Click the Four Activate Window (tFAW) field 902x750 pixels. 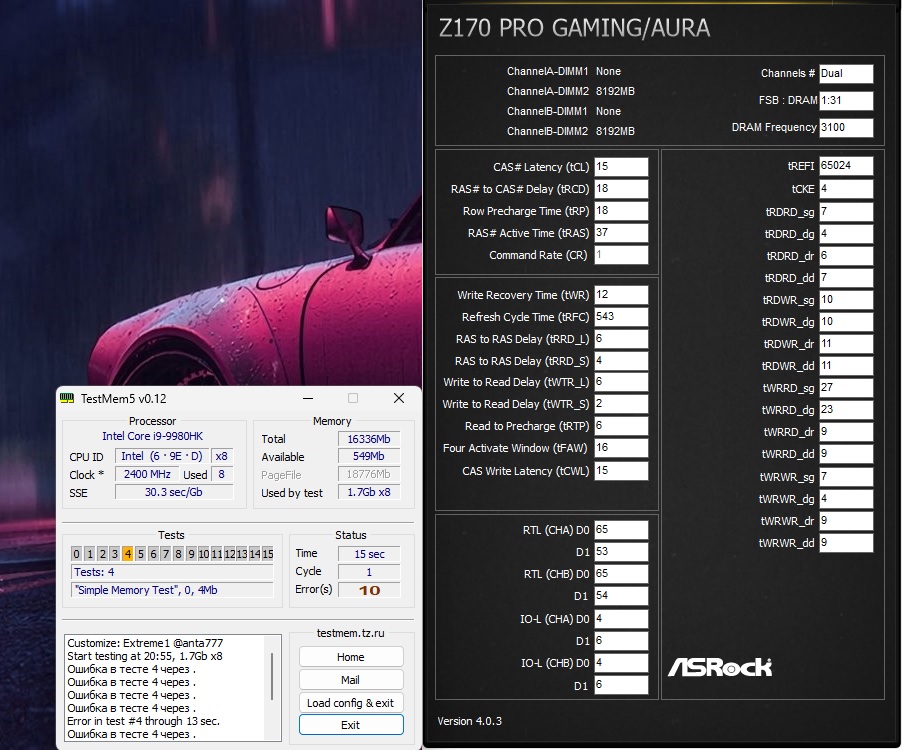pos(621,447)
